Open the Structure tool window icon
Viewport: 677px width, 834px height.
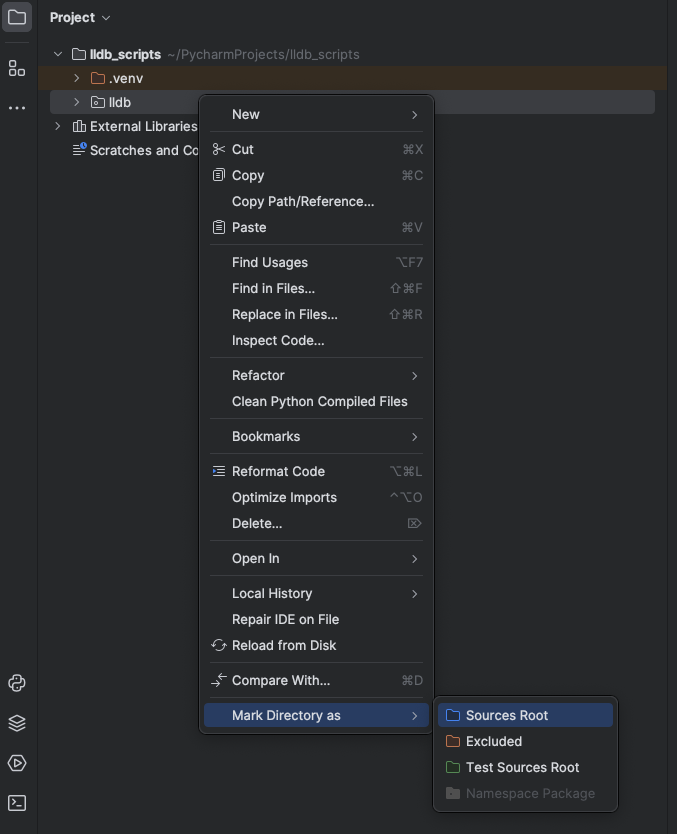17,68
